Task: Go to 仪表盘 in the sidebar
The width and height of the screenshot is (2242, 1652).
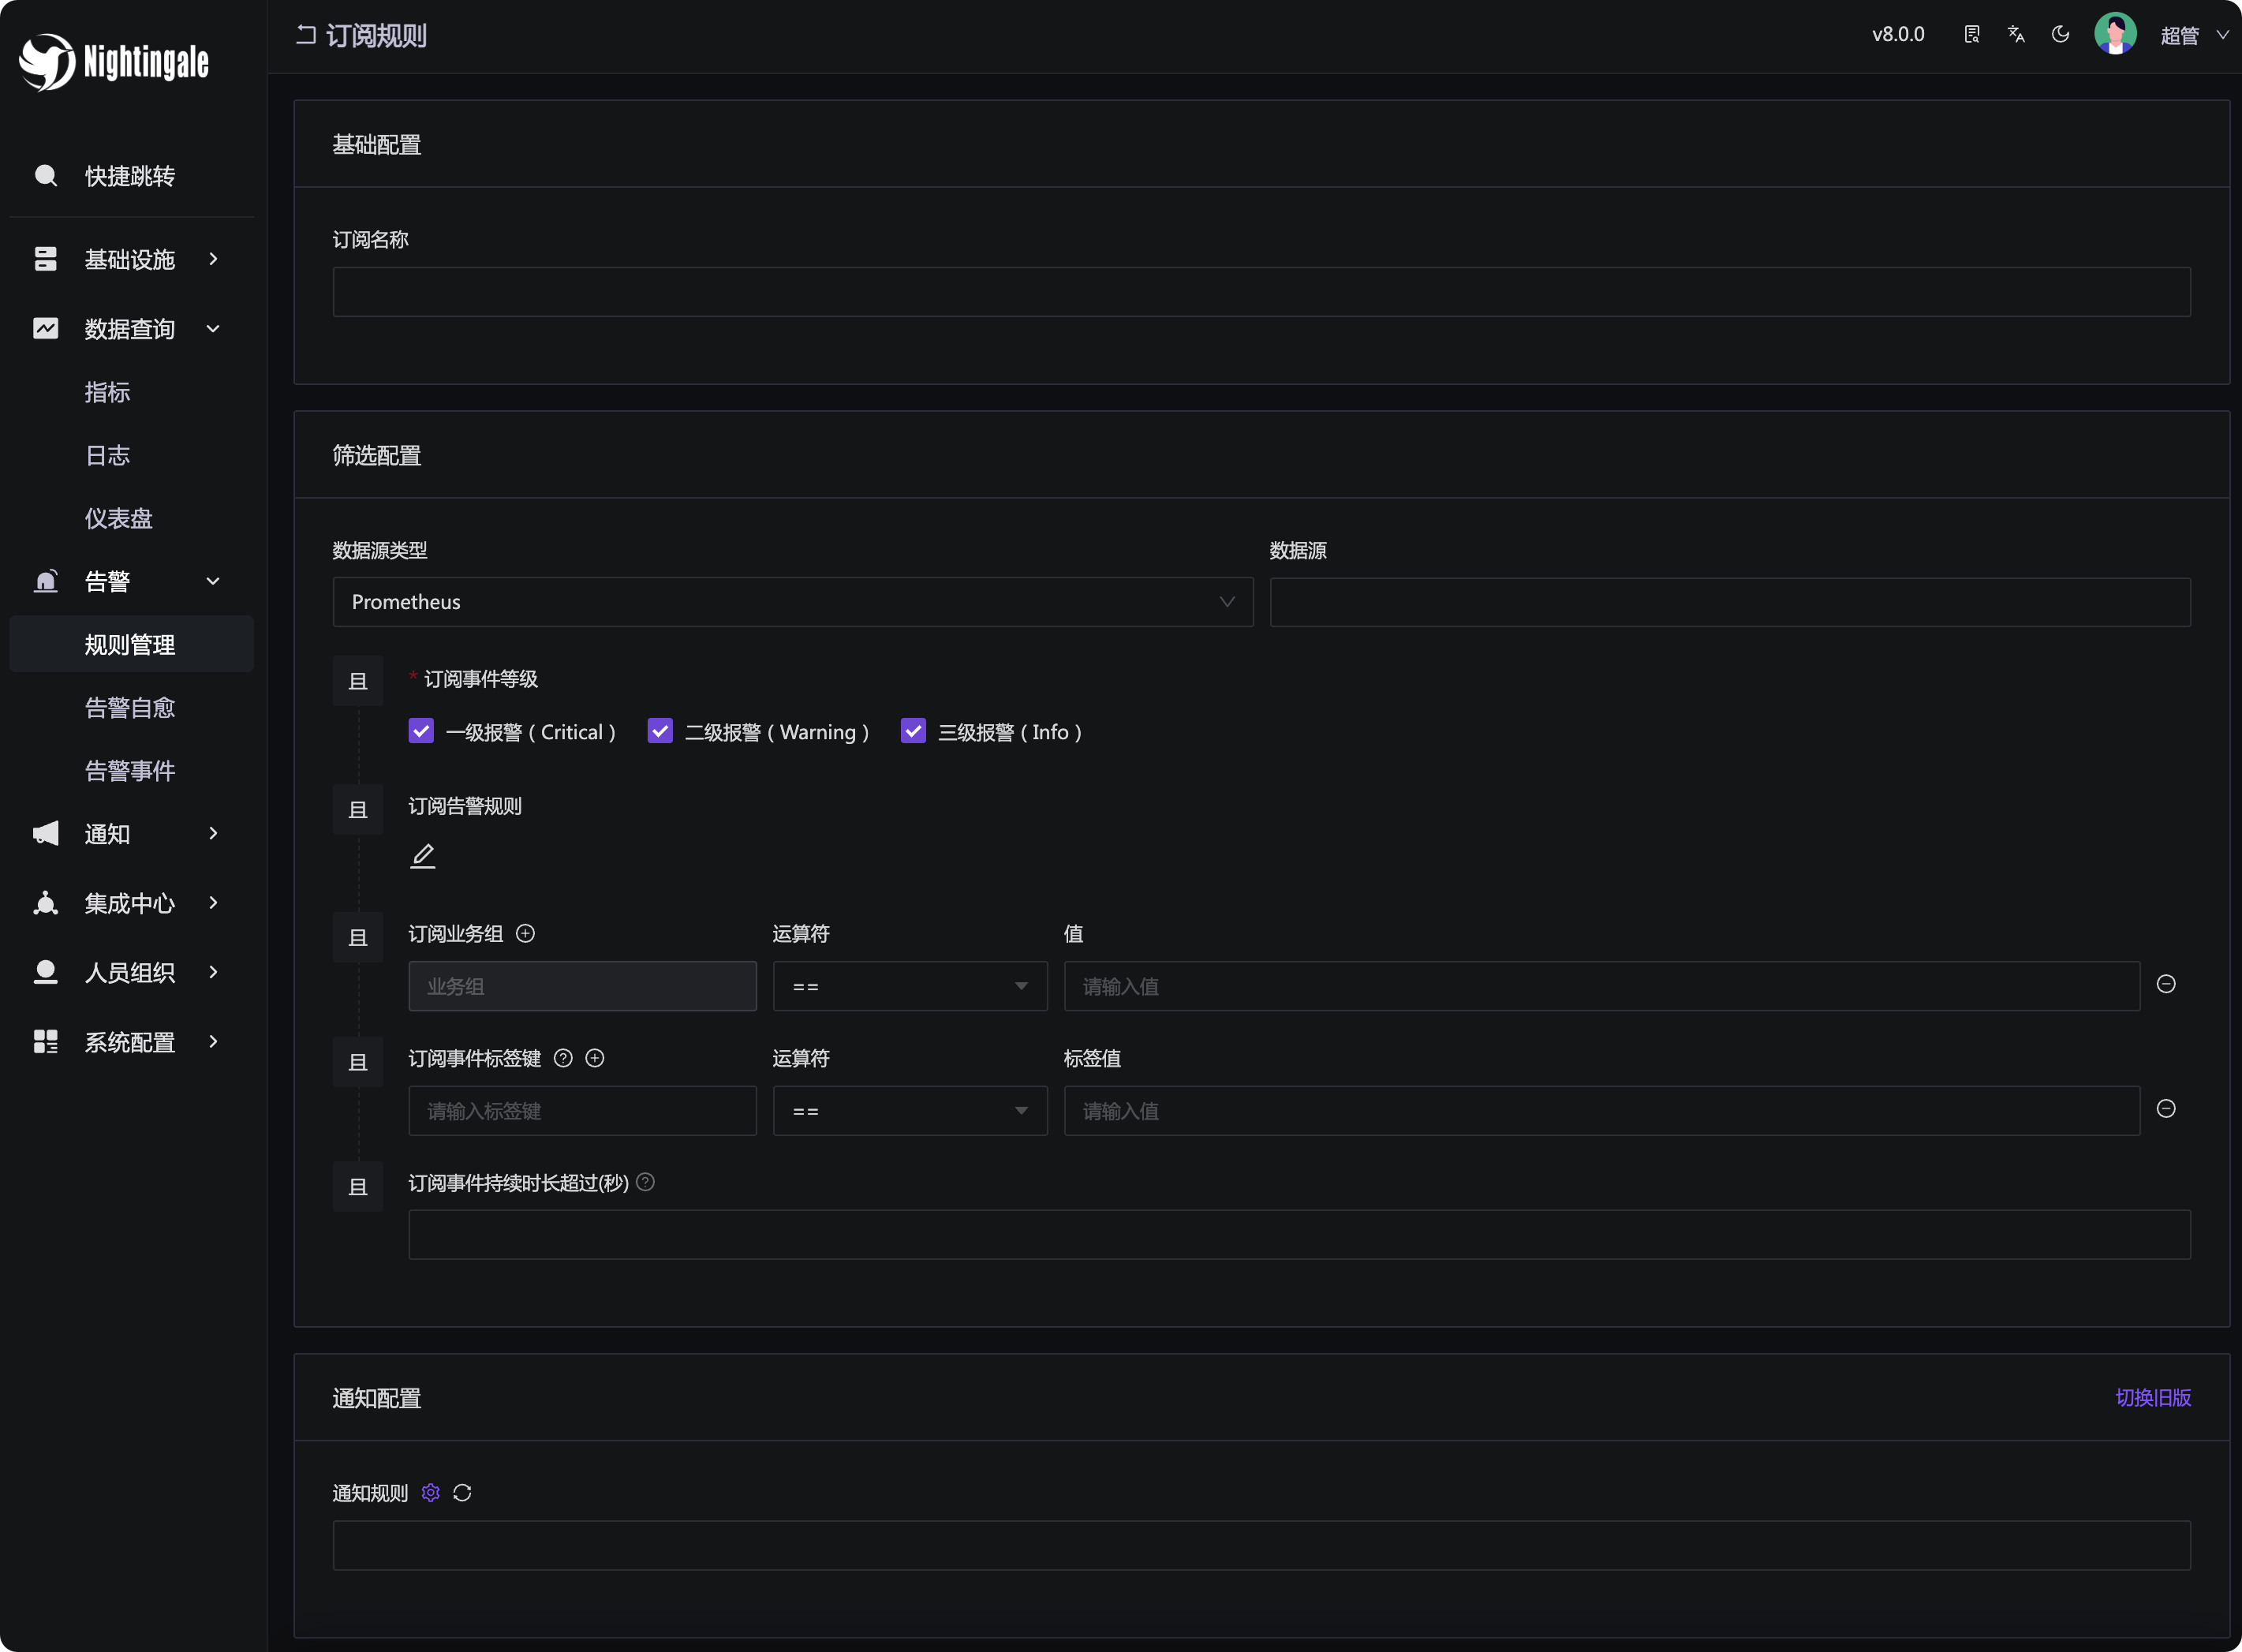Action: coord(119,518)
